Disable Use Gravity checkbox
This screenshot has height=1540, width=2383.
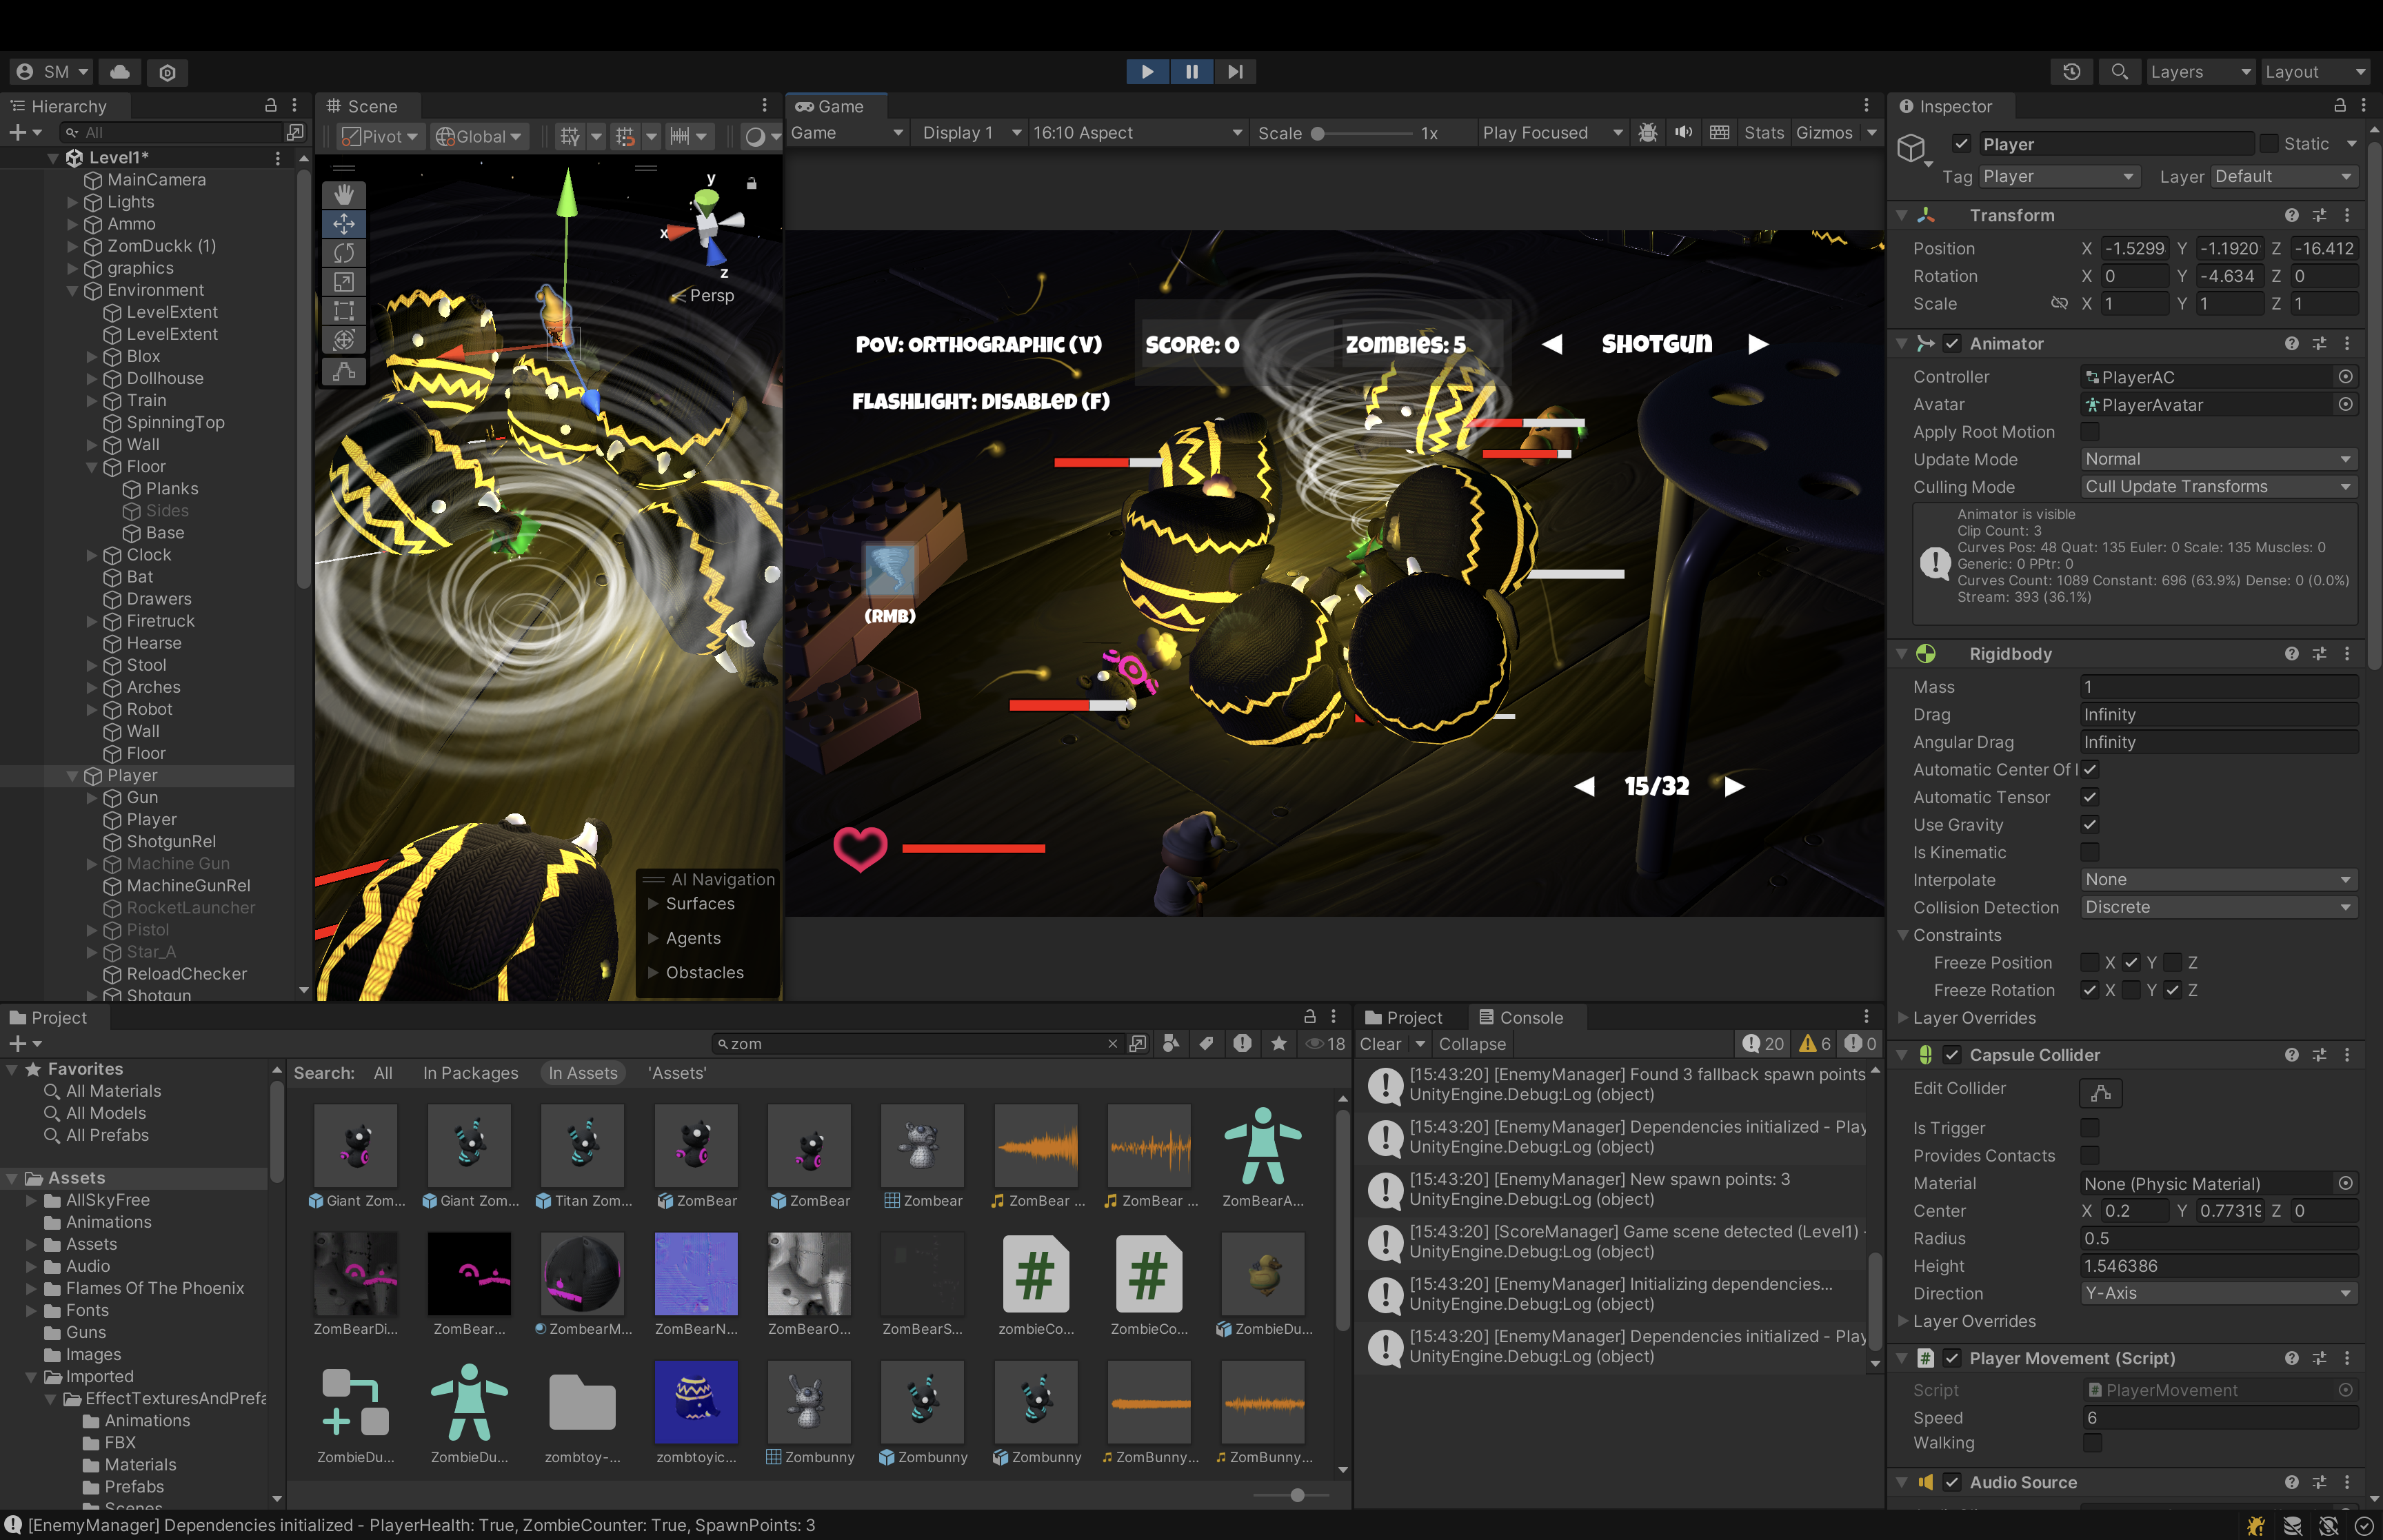point(2090,825)
